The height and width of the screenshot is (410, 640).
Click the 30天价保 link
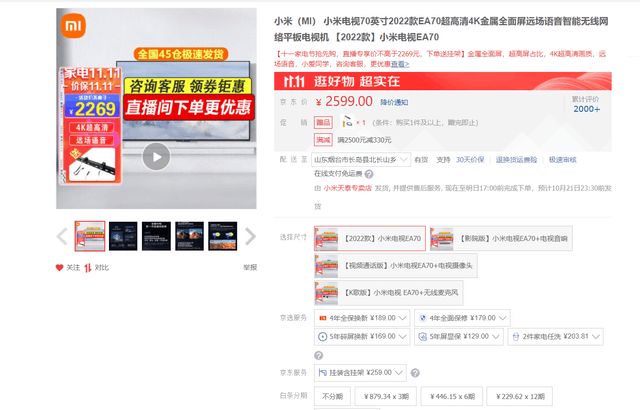click(470, 160)
